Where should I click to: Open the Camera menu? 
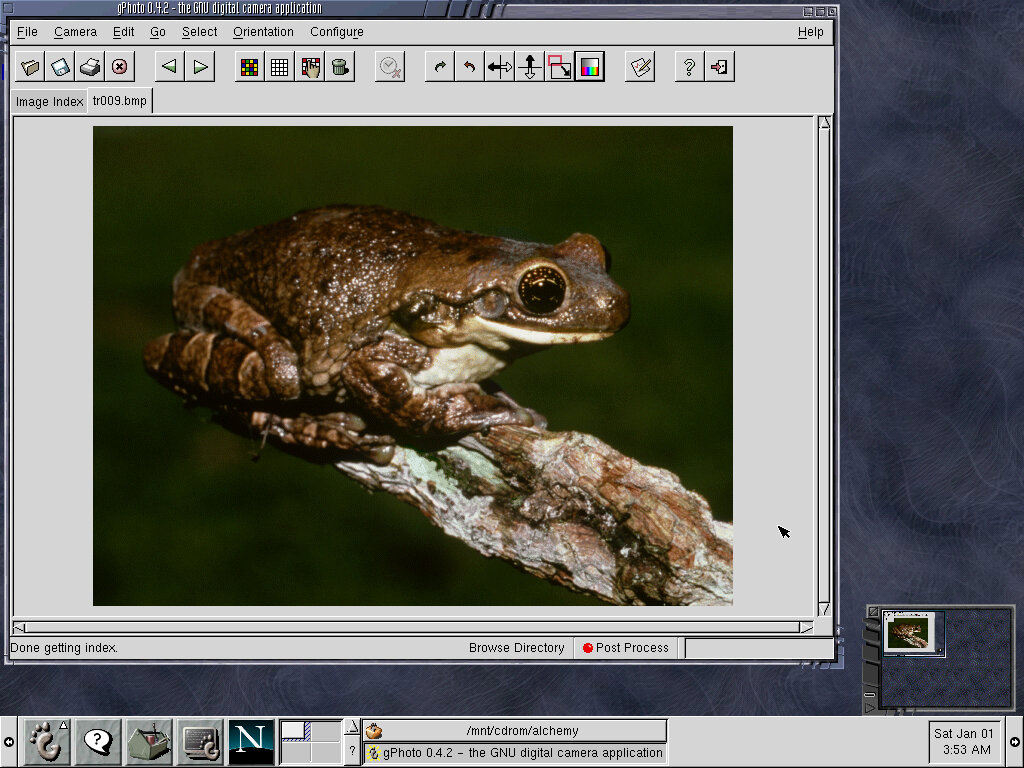(75, 32)
